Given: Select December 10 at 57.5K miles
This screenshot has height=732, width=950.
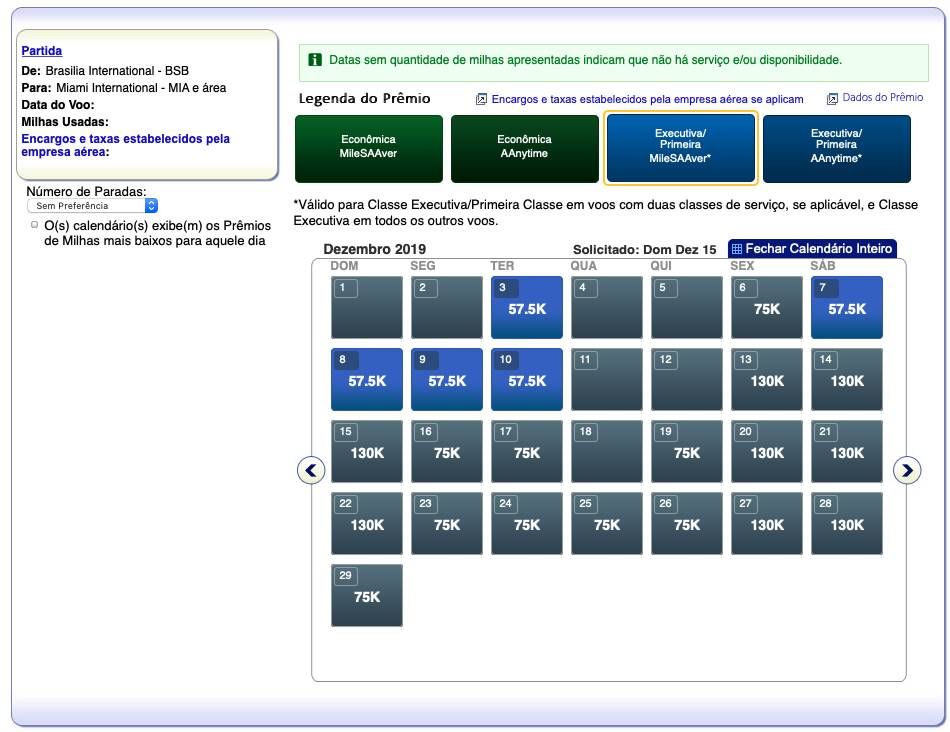Looking at the screenshot, I should click(527, 379).
